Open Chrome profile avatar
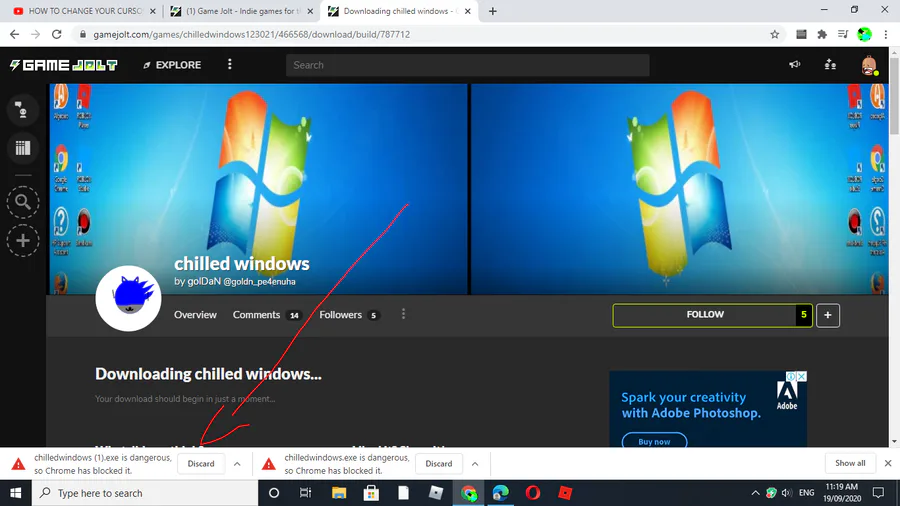This screenshot has width=900, height=506. [864, 34]
